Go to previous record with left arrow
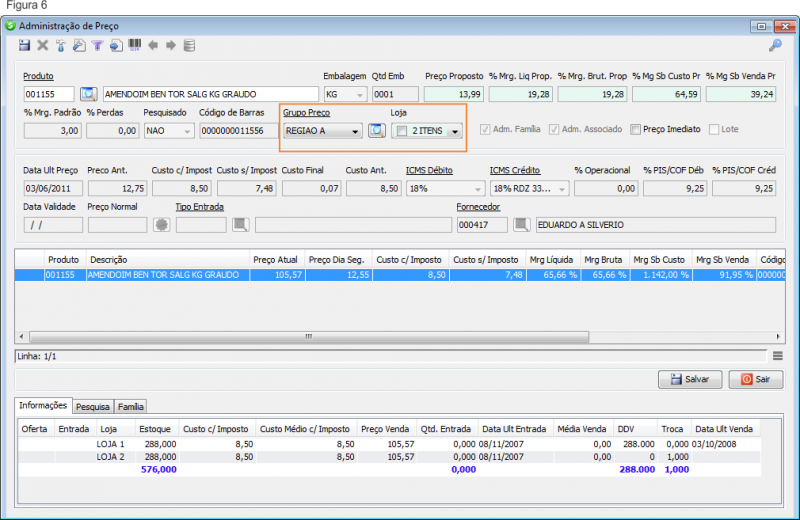This screenshot has height=520, width=800. [153, 45]
